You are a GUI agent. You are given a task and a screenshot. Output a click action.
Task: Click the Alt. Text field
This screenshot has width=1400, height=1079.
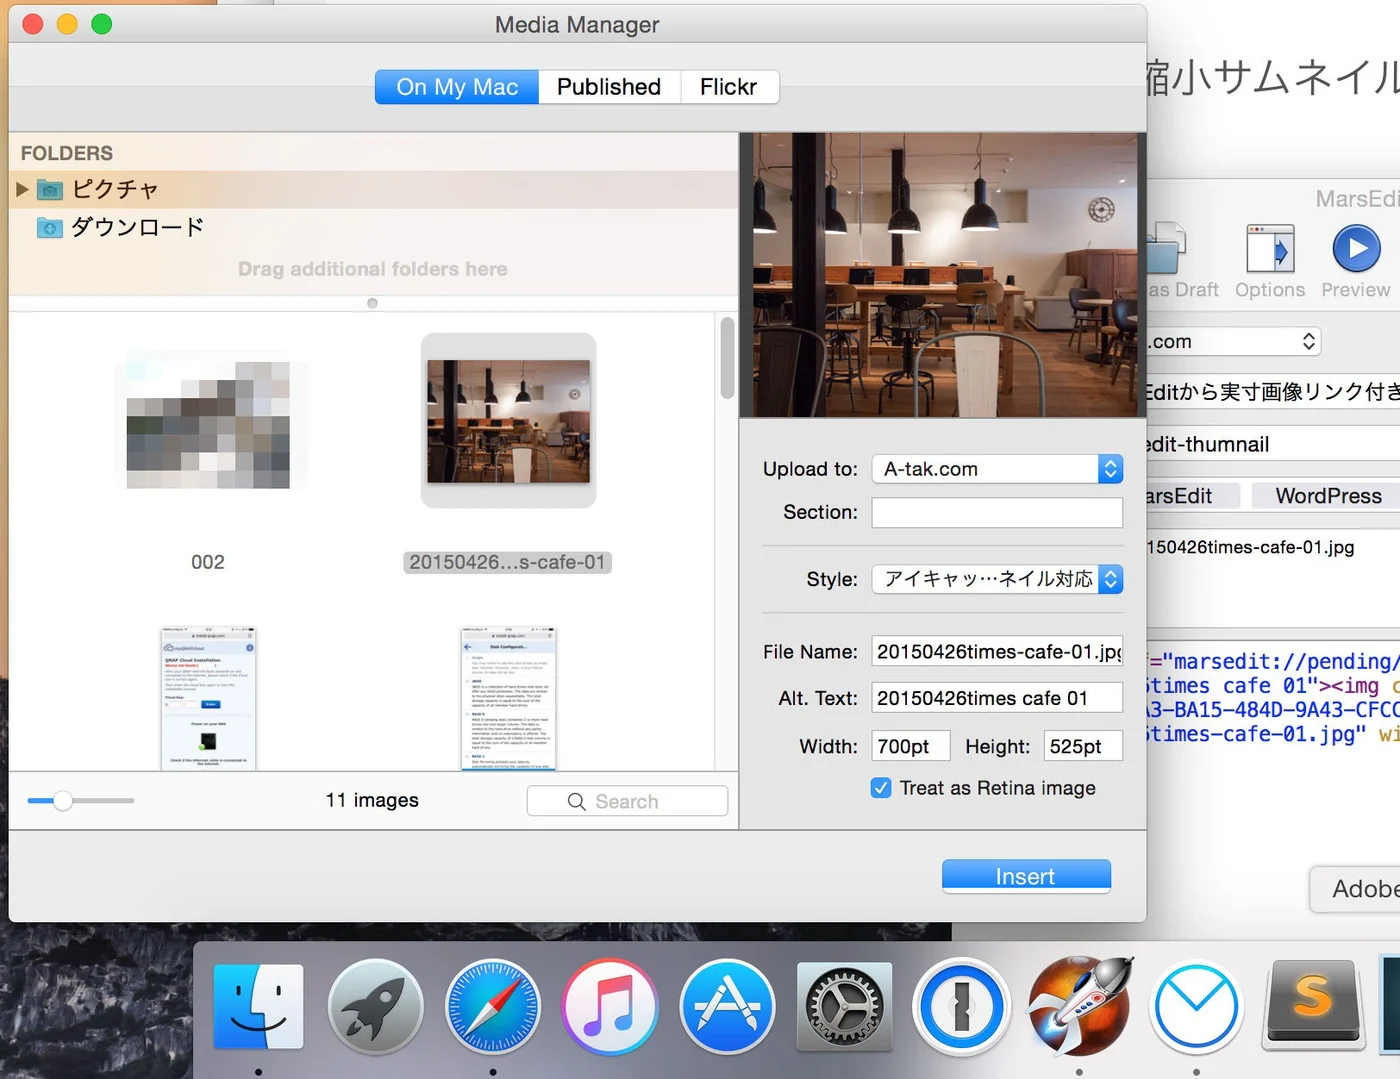[x=997, y=698]
